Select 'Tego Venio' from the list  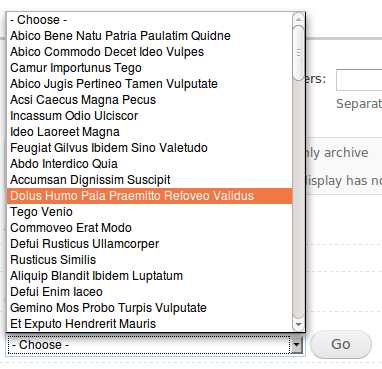pyautogui.click(x=149, y=212)
